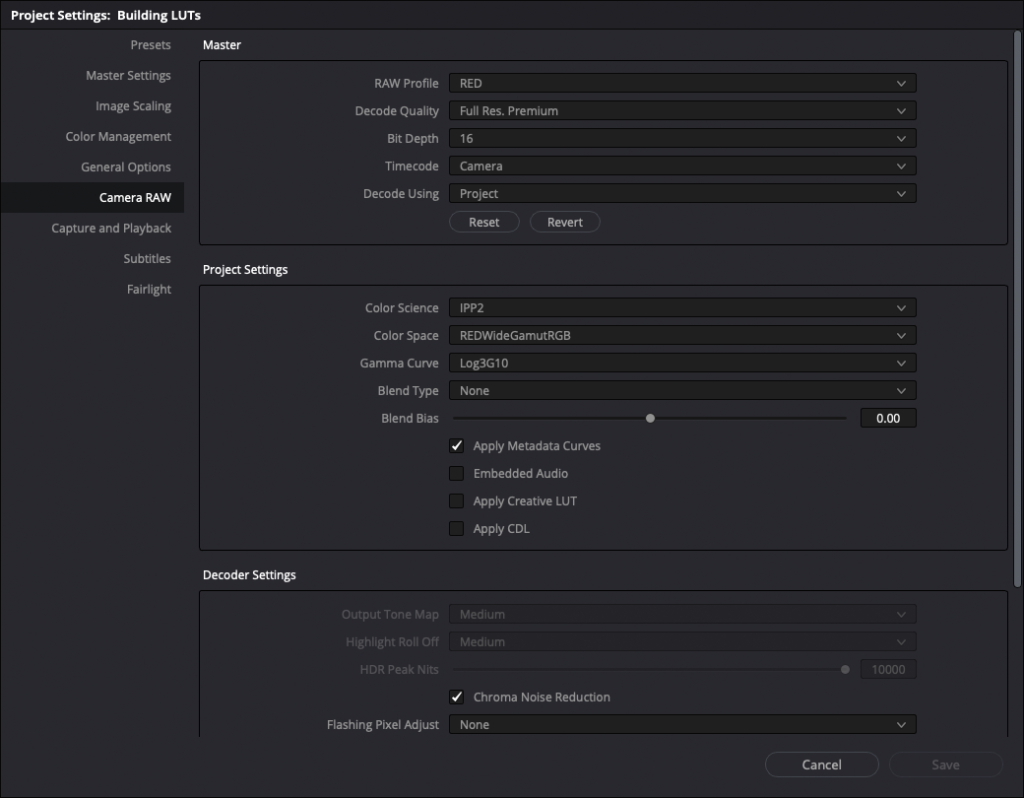The height and width of the screenshot is (798, 1024).
Task: Open the Bit Depth dropdown
Action: tap(682, 139)
